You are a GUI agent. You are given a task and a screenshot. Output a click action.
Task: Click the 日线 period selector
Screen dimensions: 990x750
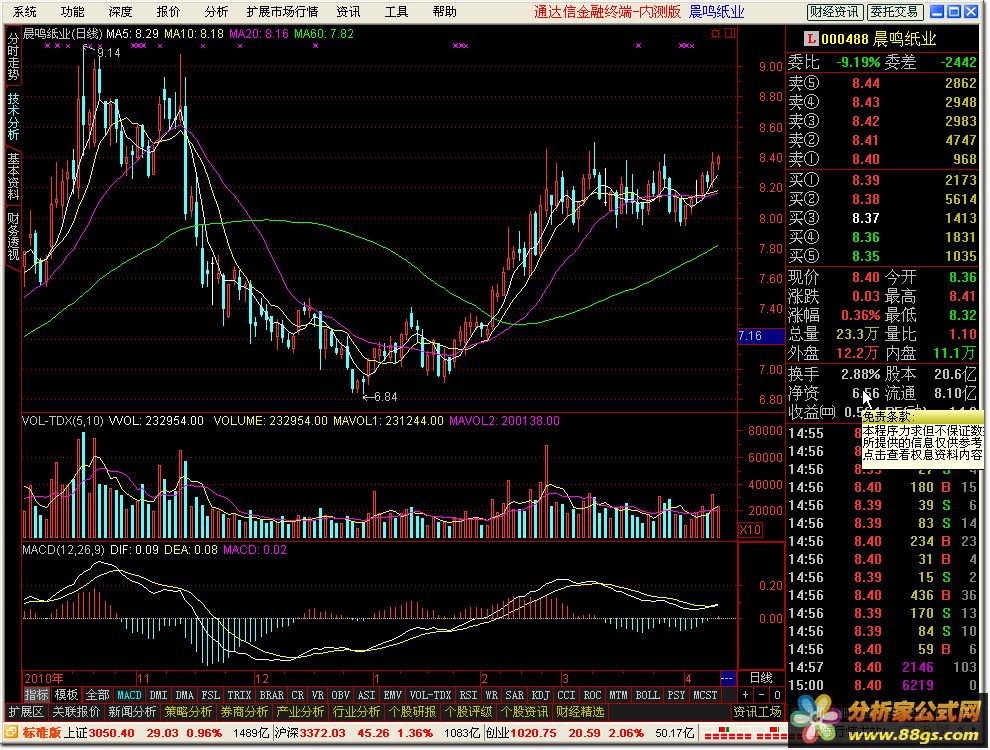point(761,678)
